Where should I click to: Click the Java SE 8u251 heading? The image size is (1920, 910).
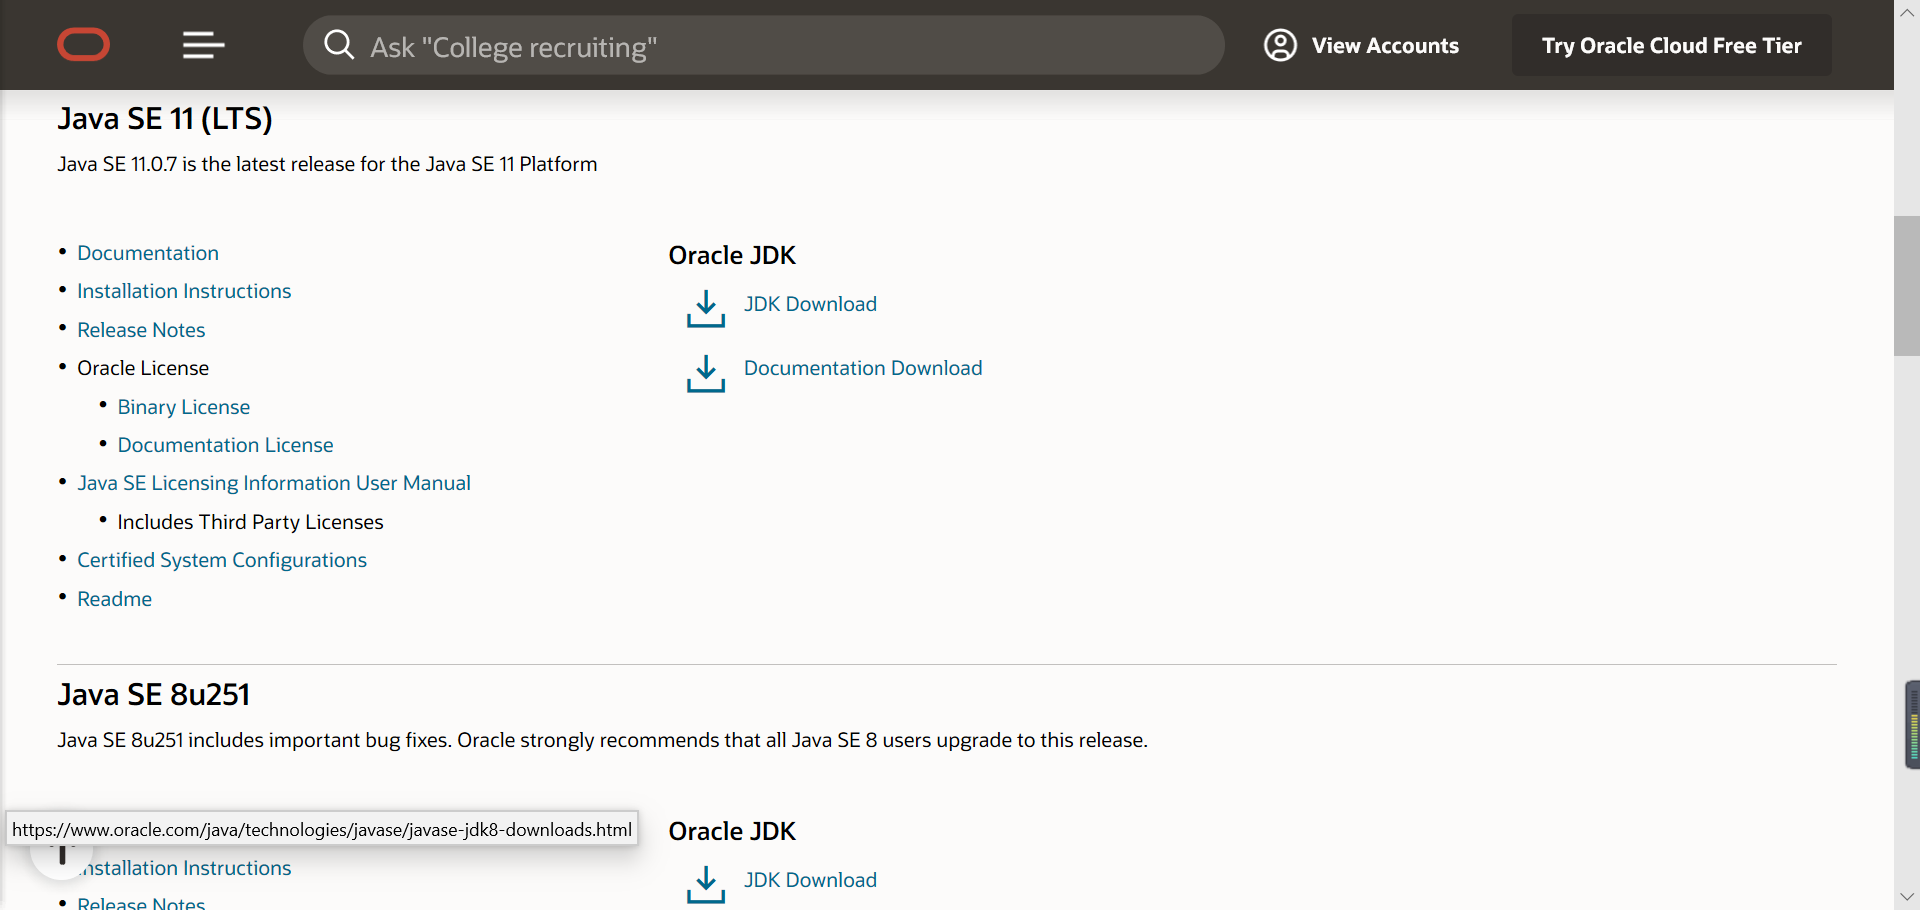(154, 694)
